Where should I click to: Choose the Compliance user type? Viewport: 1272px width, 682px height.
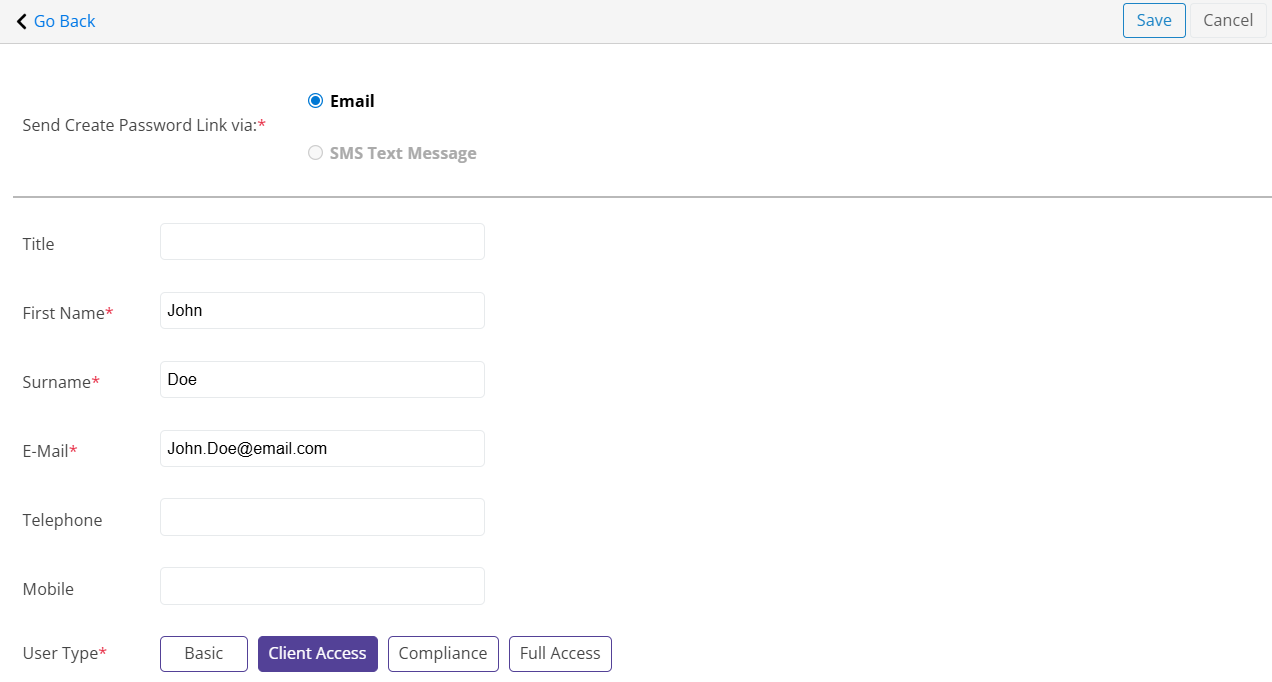click(443, 654)
